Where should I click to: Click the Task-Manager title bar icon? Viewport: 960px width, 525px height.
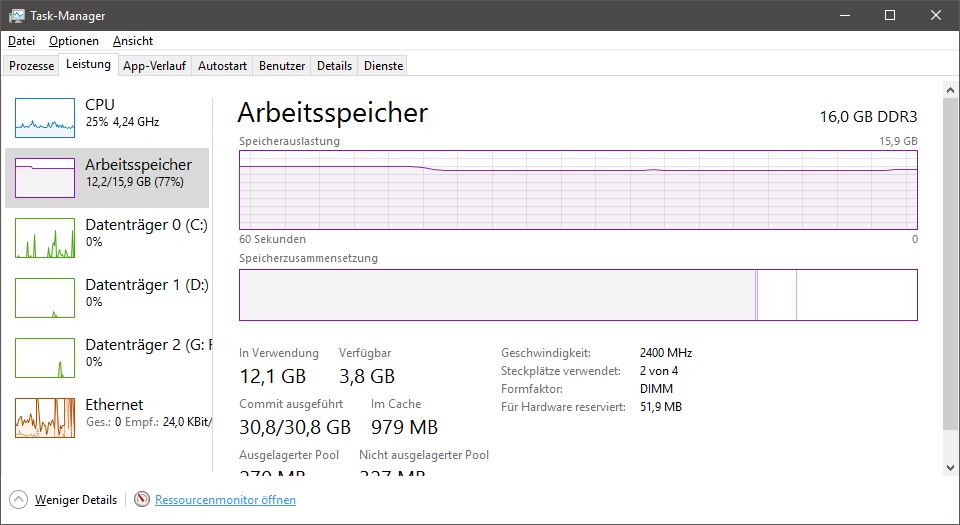click(17, 15)
